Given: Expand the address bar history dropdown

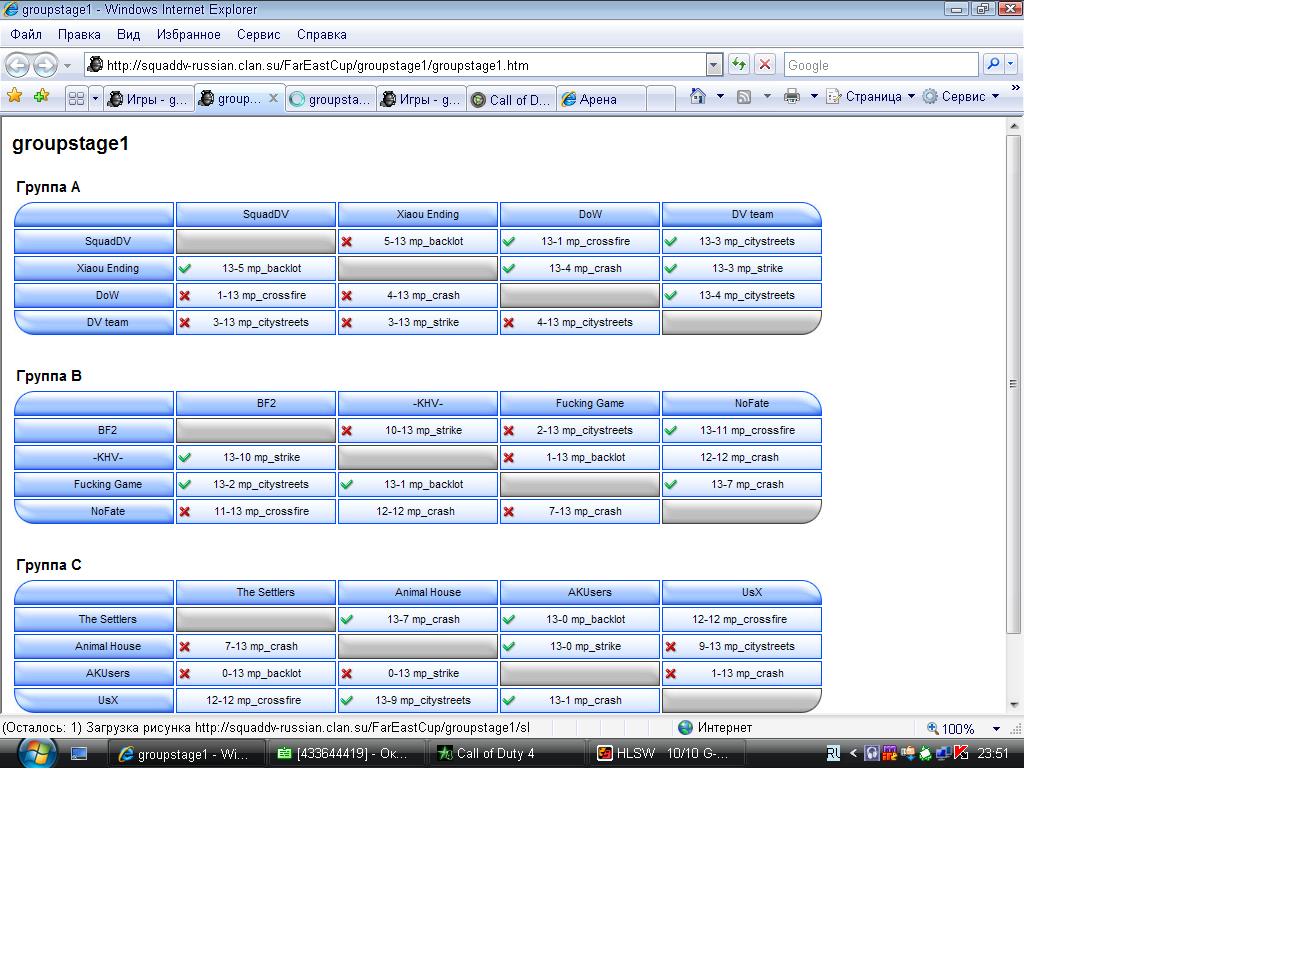Looking at the screenshot, I should click(714, 65).
